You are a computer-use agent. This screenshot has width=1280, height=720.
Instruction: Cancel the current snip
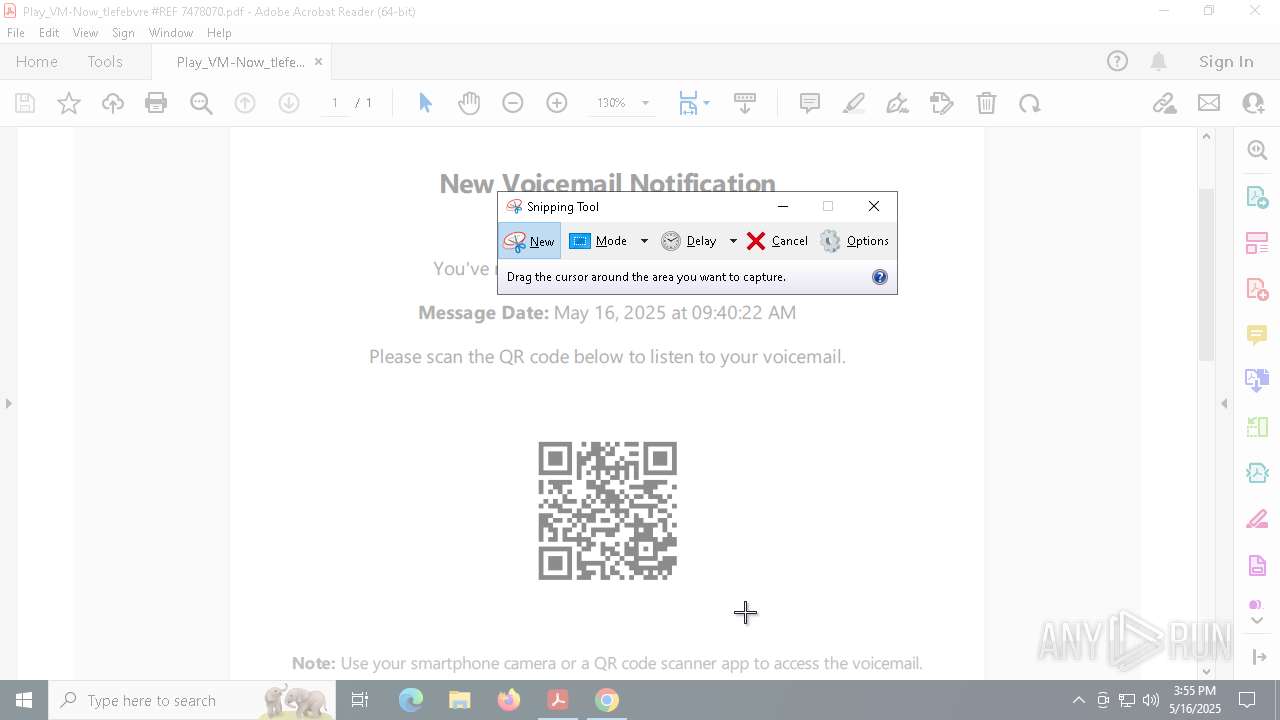click(778, 241)
